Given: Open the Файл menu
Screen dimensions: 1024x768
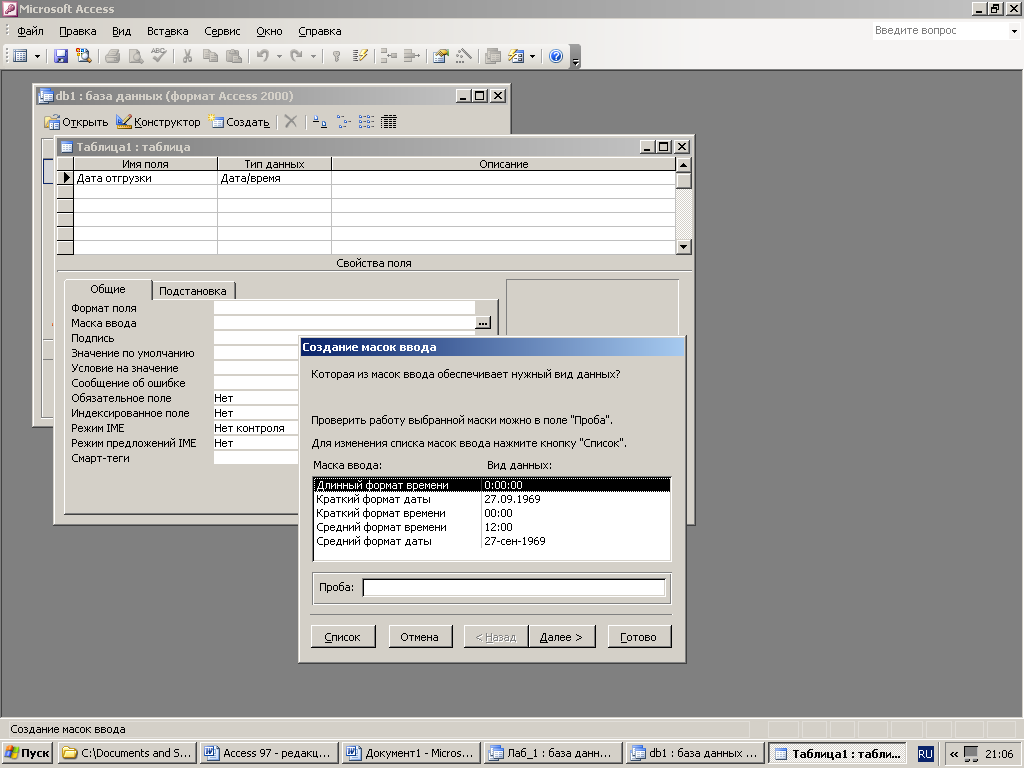Looking at the screenshot, I should [x=30, y=31].
